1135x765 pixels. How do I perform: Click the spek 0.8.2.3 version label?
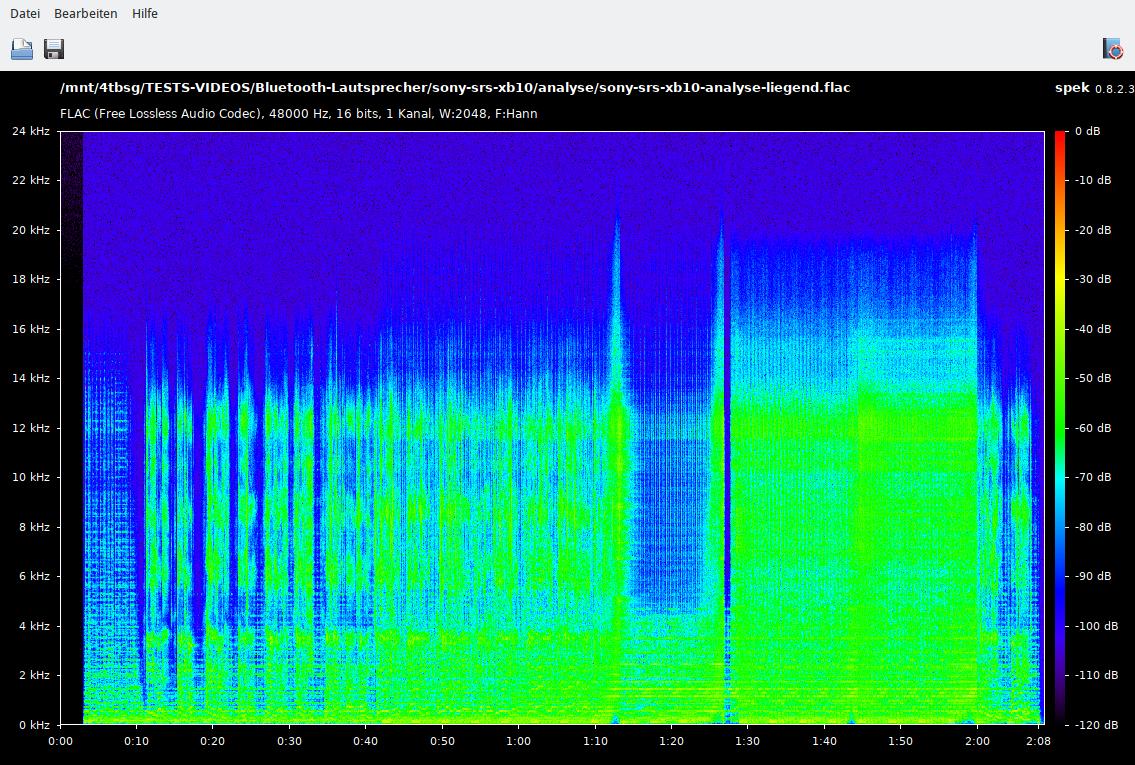(1094, 88)
